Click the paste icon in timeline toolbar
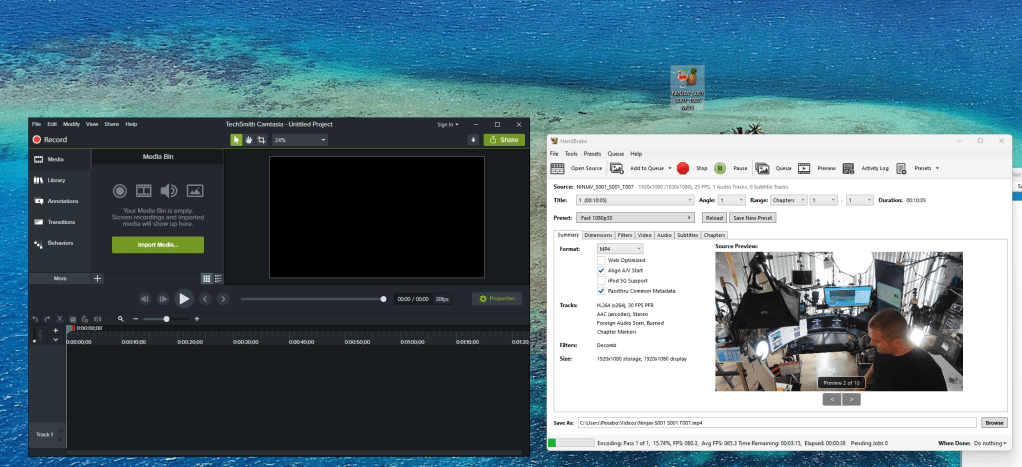Image resolution: width=1022 pixels, height=467 pixels. point(85,319)
